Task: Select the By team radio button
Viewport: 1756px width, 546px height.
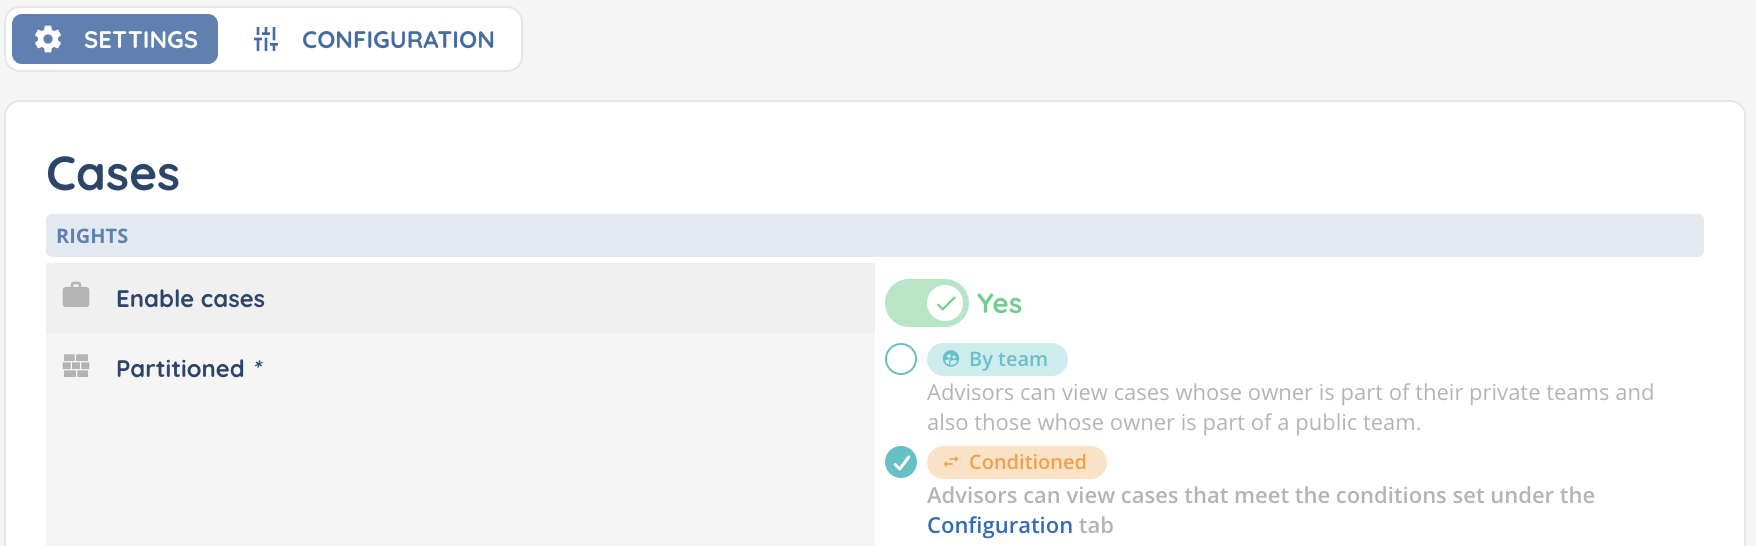Action: coord(901,359)
